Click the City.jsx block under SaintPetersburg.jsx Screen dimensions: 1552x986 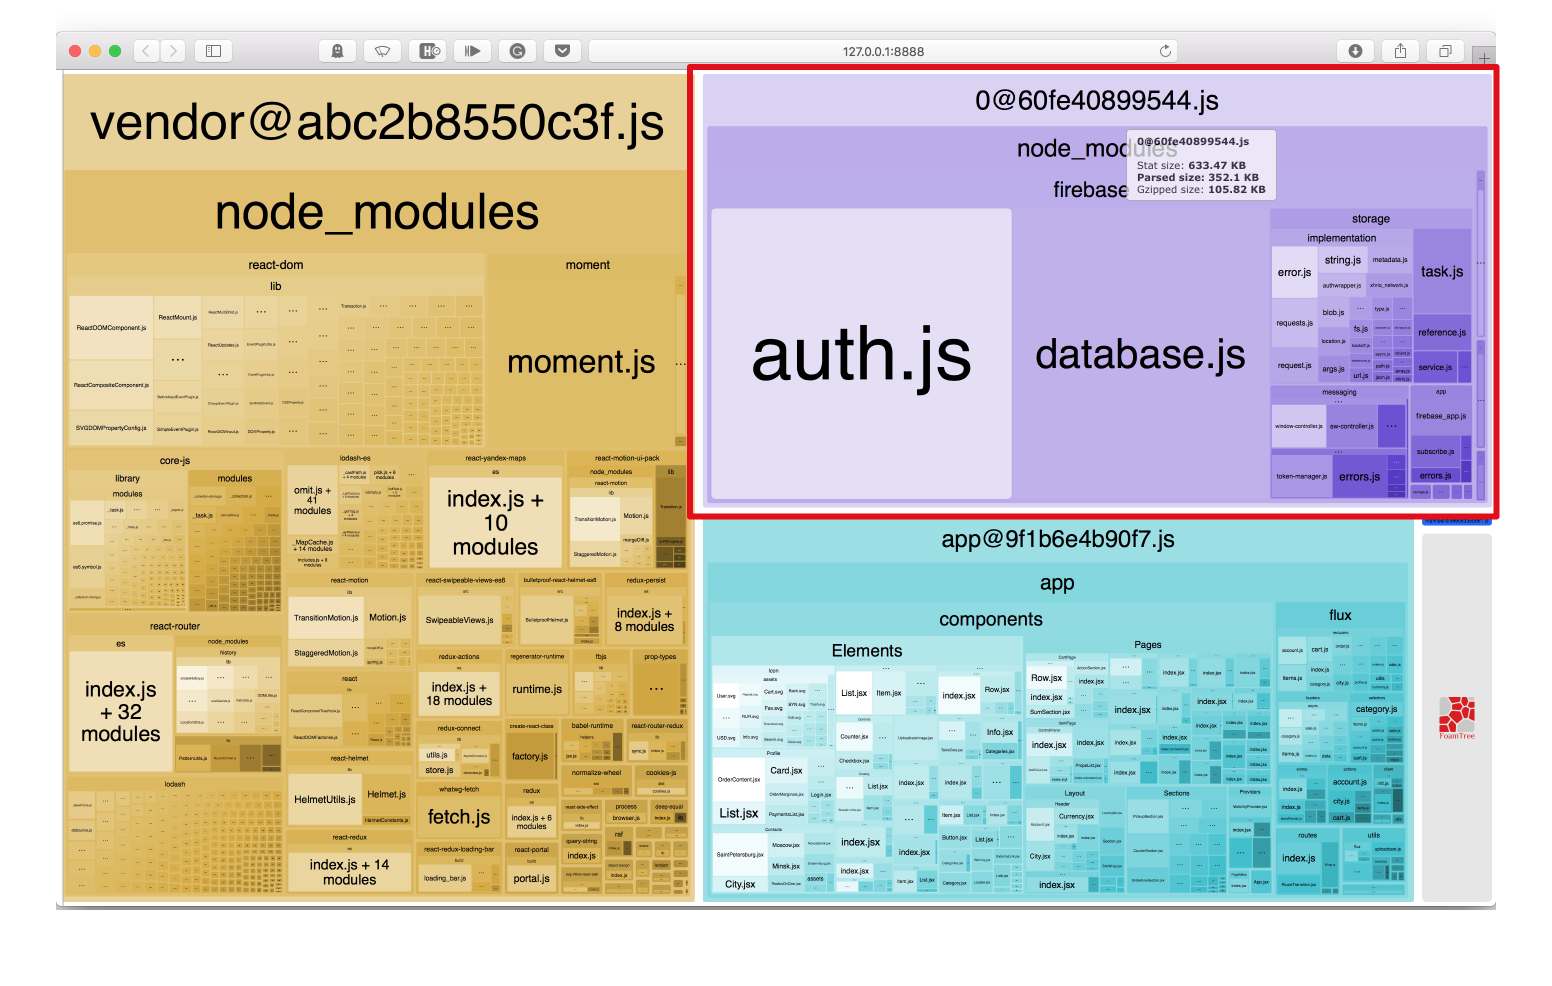pos(740,885)
